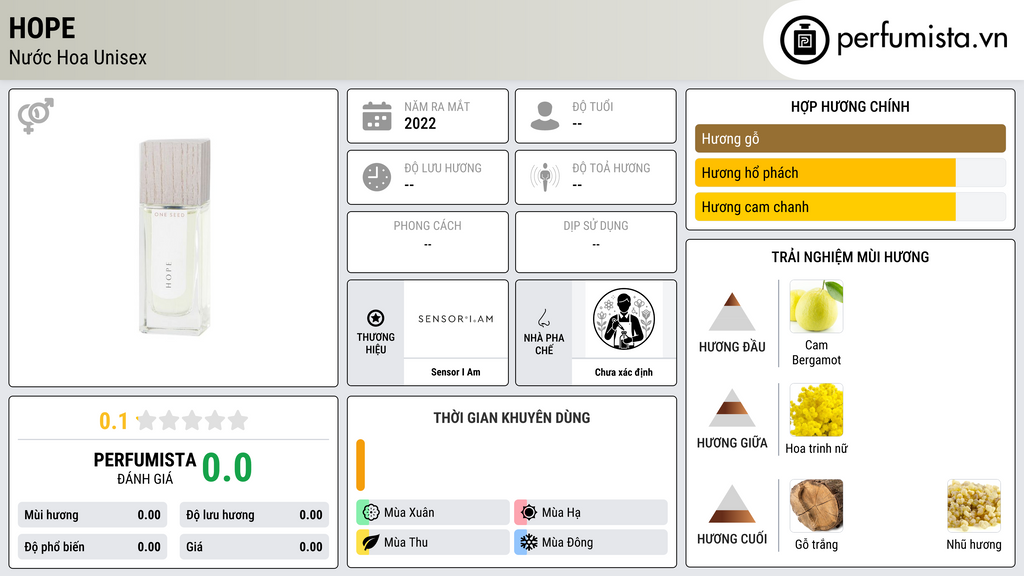Click the Hương Đầu pyramid icon
The image size is (1024, 576).
[732, 312]
